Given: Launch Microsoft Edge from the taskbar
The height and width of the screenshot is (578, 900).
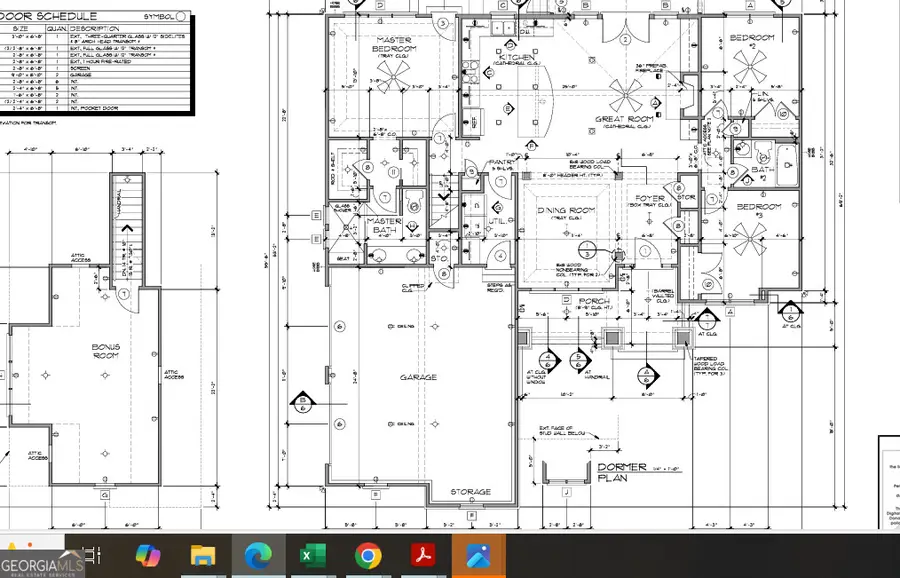Looking at the screenshot, I should tap(258, 557).
